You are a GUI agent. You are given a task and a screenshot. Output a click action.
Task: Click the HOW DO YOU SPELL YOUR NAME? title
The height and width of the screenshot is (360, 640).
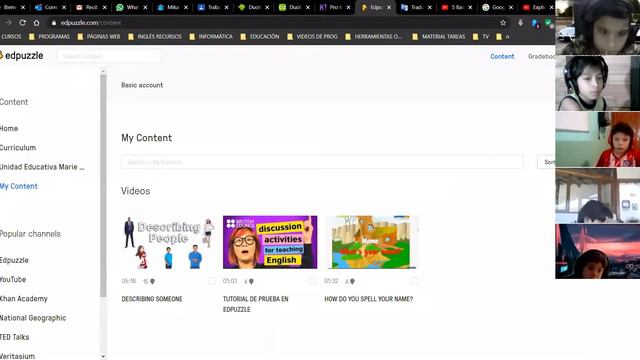(x=369, y=299)
